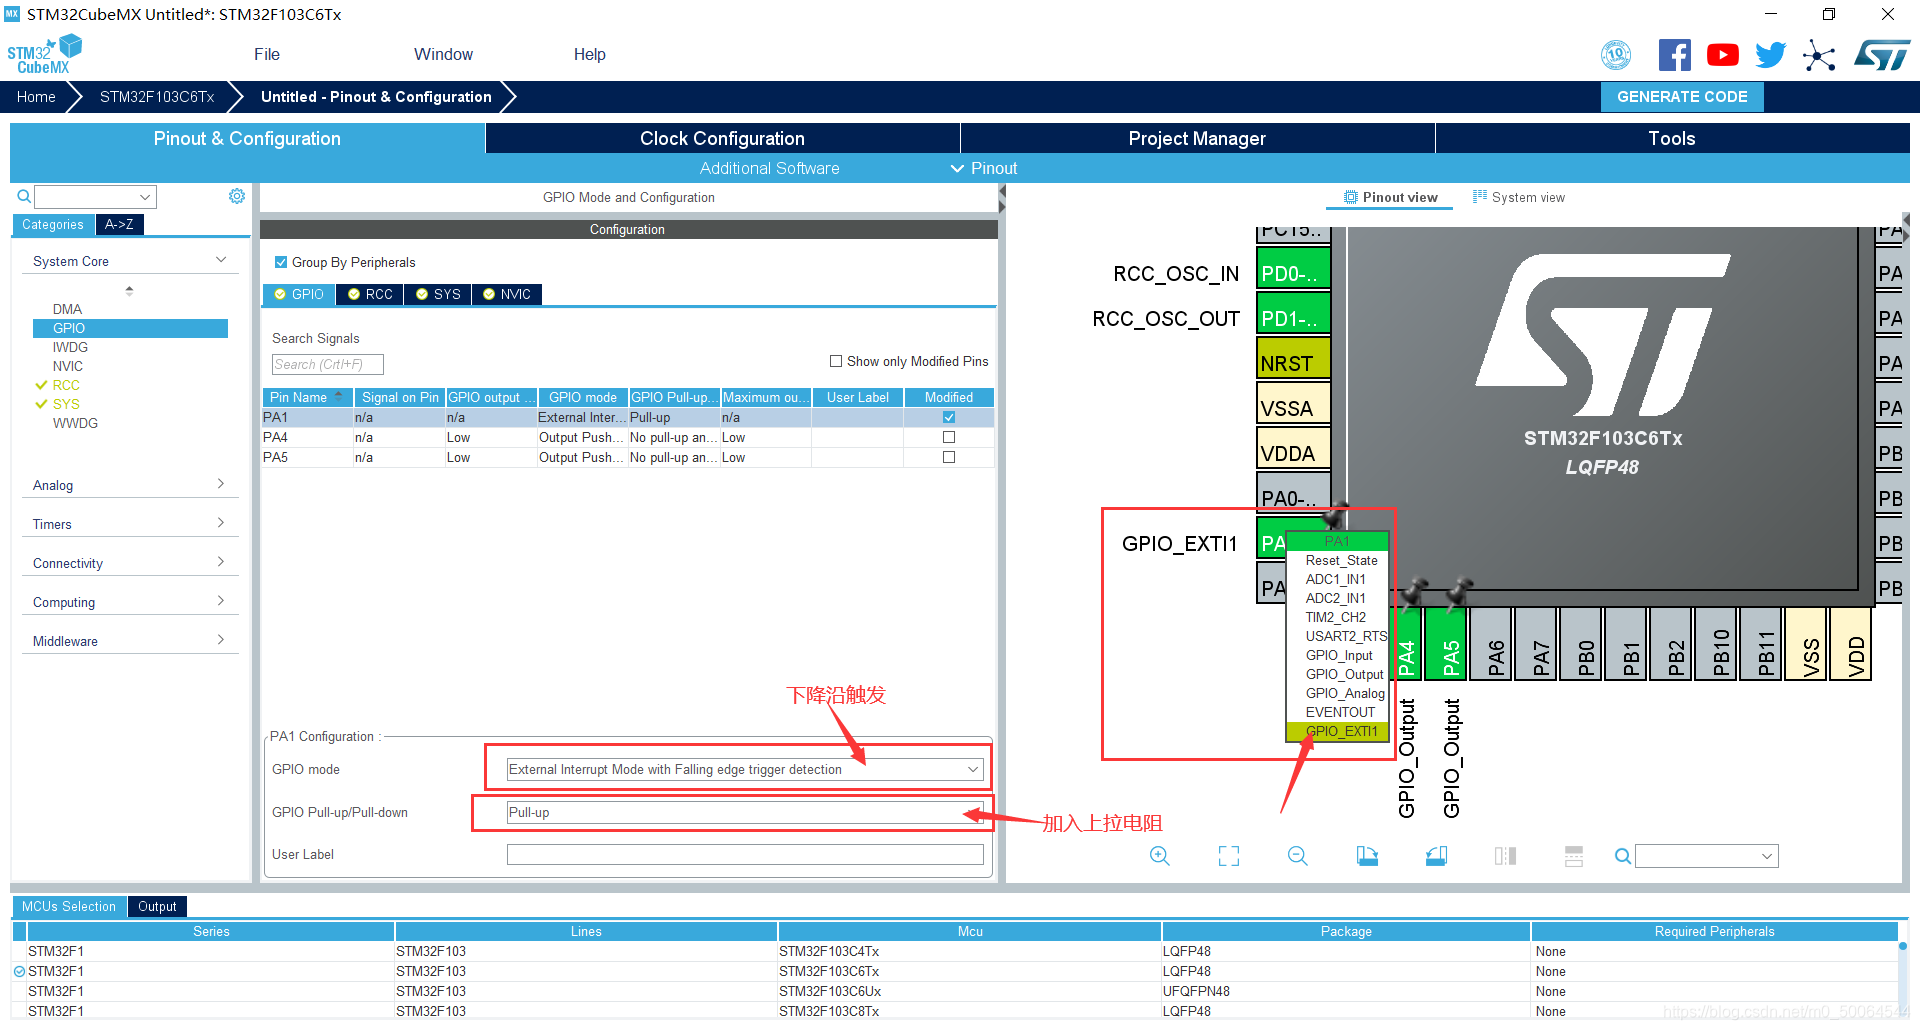Click the peripheral search magnifier icon
This screenshot has width=1920, height=1030.
pyautogui.click(x=24, y=197)
